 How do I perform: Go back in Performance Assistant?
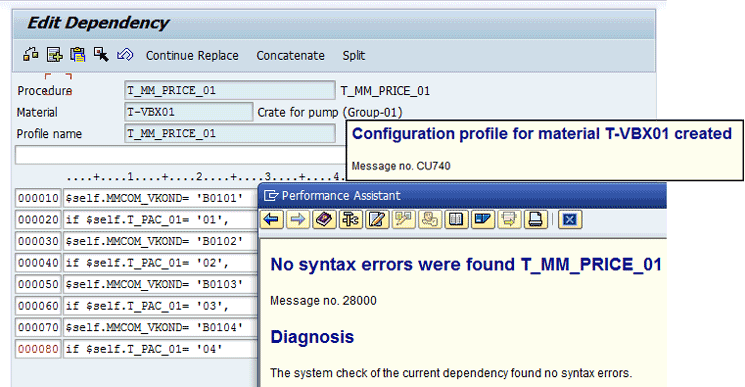tap(272, 219)
